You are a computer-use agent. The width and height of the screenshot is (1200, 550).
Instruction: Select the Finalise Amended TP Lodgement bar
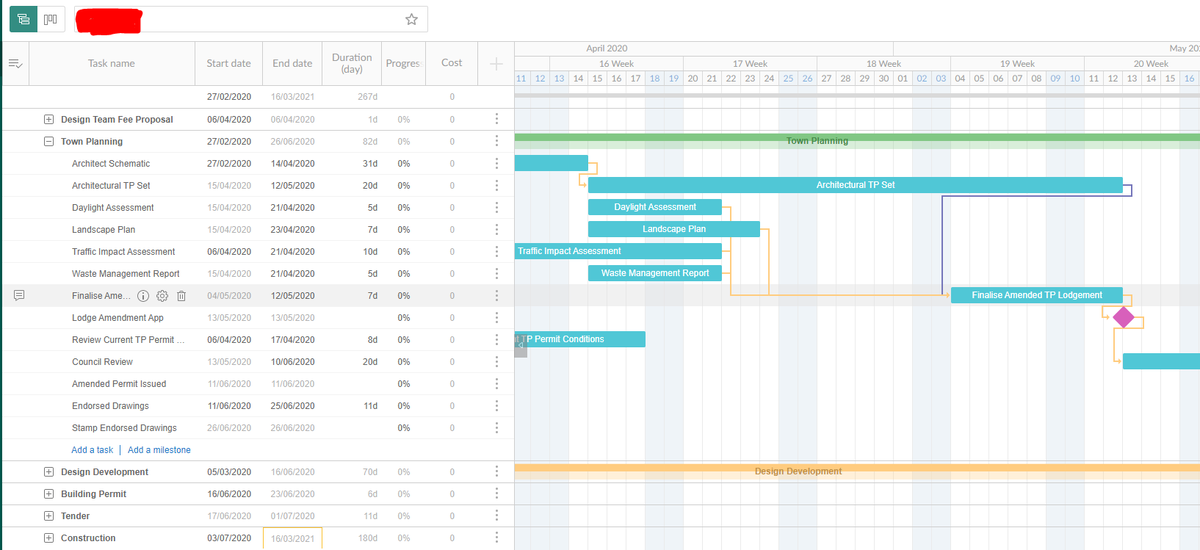pyautogui.click(x=1037, y=295)
